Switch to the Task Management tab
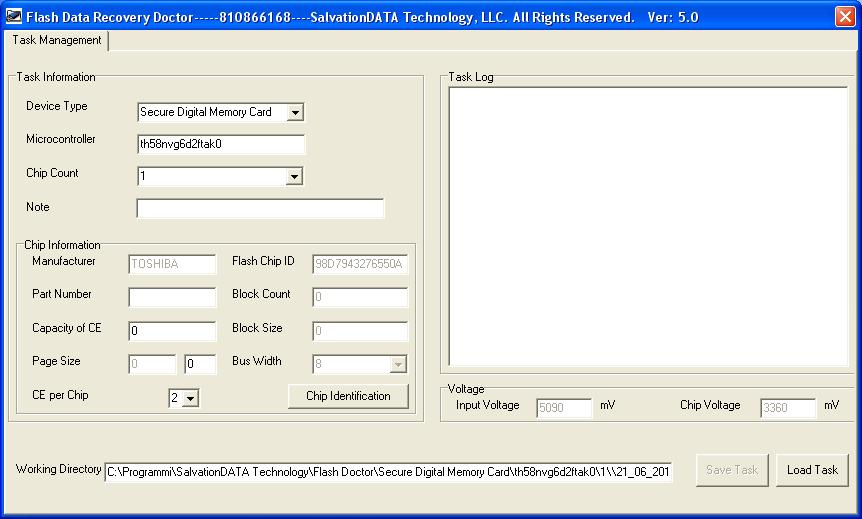The height and width of the screenshot is (519, 862). 57,40
